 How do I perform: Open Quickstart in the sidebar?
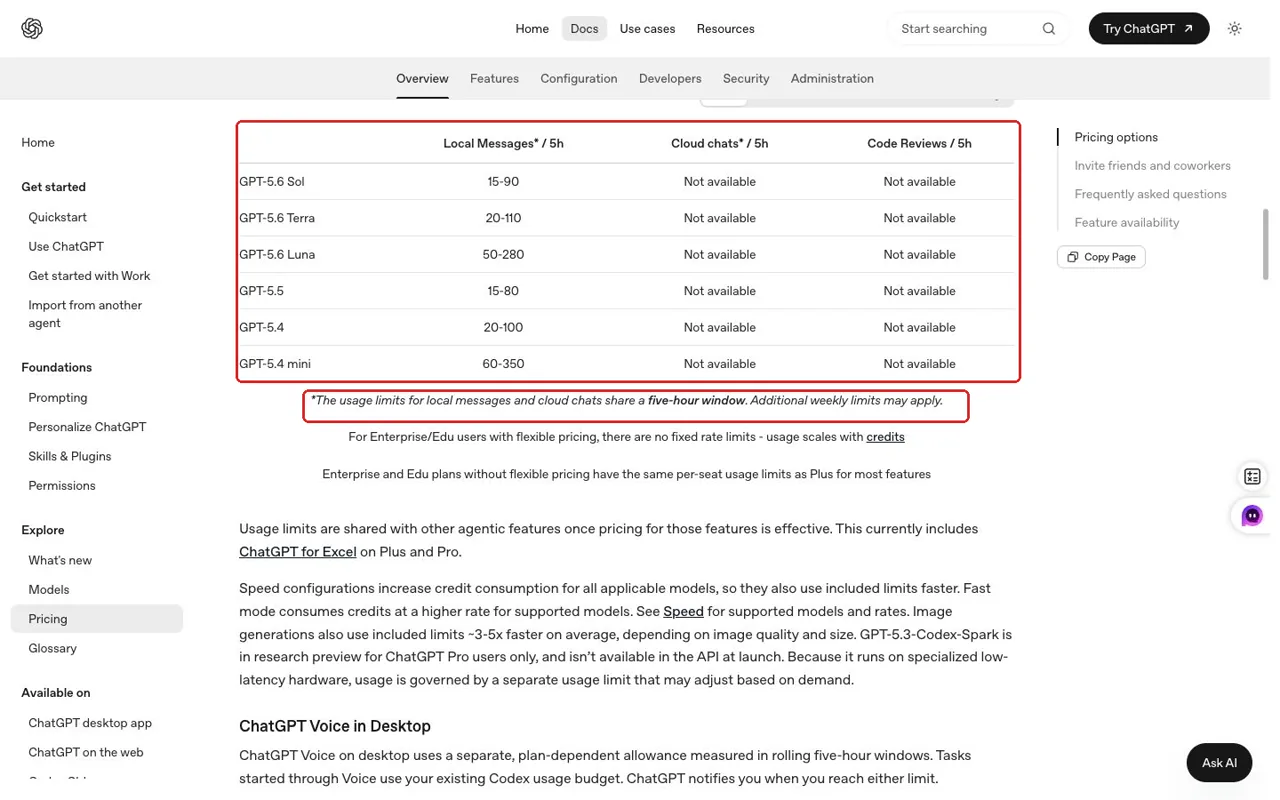point(57,217)
